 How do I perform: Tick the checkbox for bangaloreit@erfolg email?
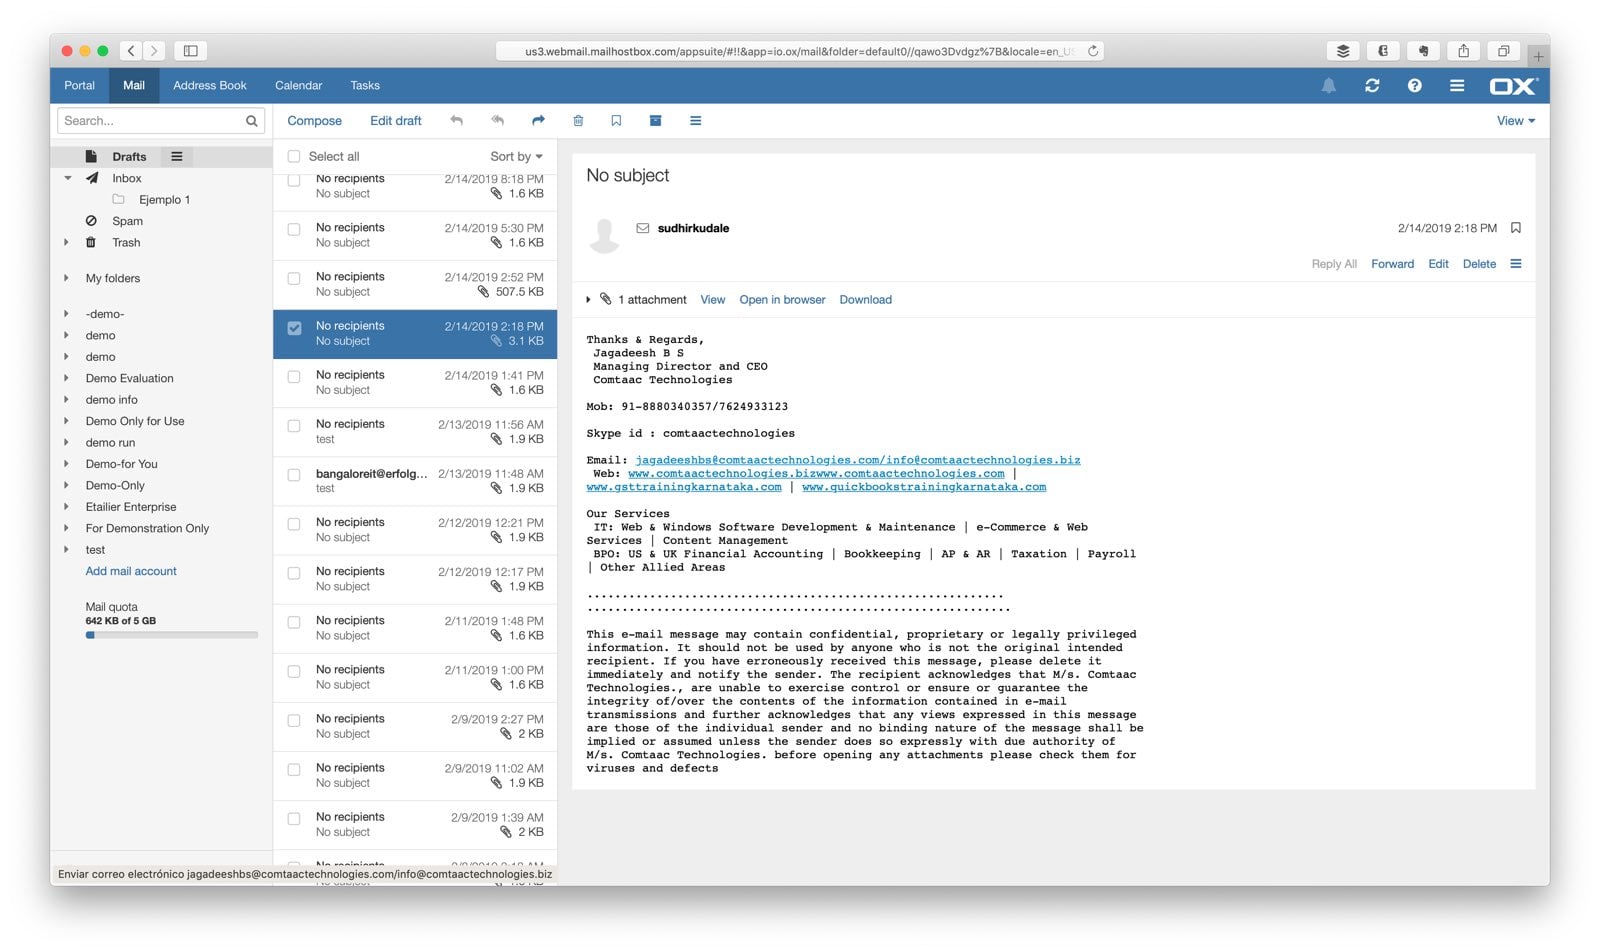click(294, 475)
